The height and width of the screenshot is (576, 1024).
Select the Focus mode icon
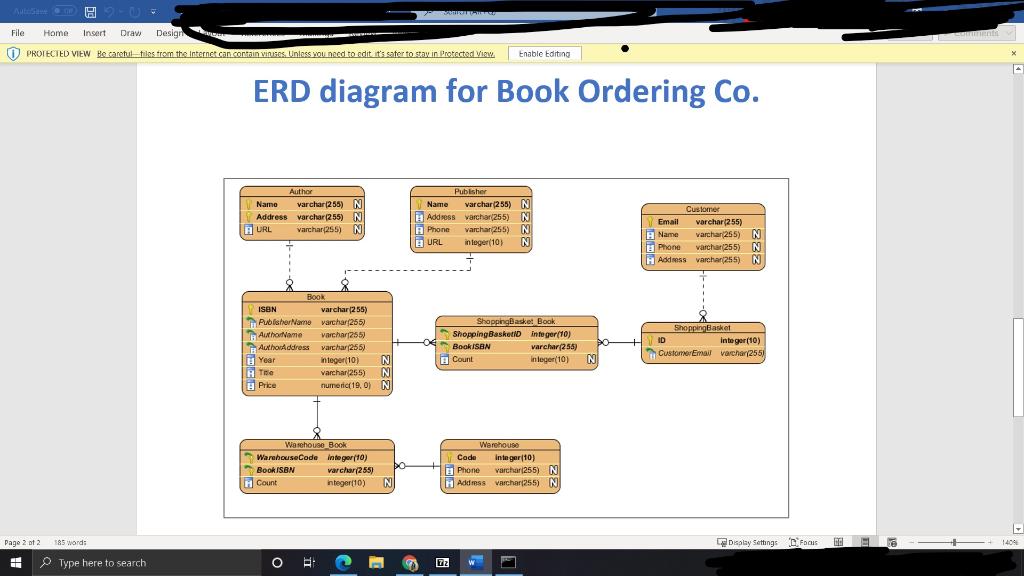click(803, 542)
